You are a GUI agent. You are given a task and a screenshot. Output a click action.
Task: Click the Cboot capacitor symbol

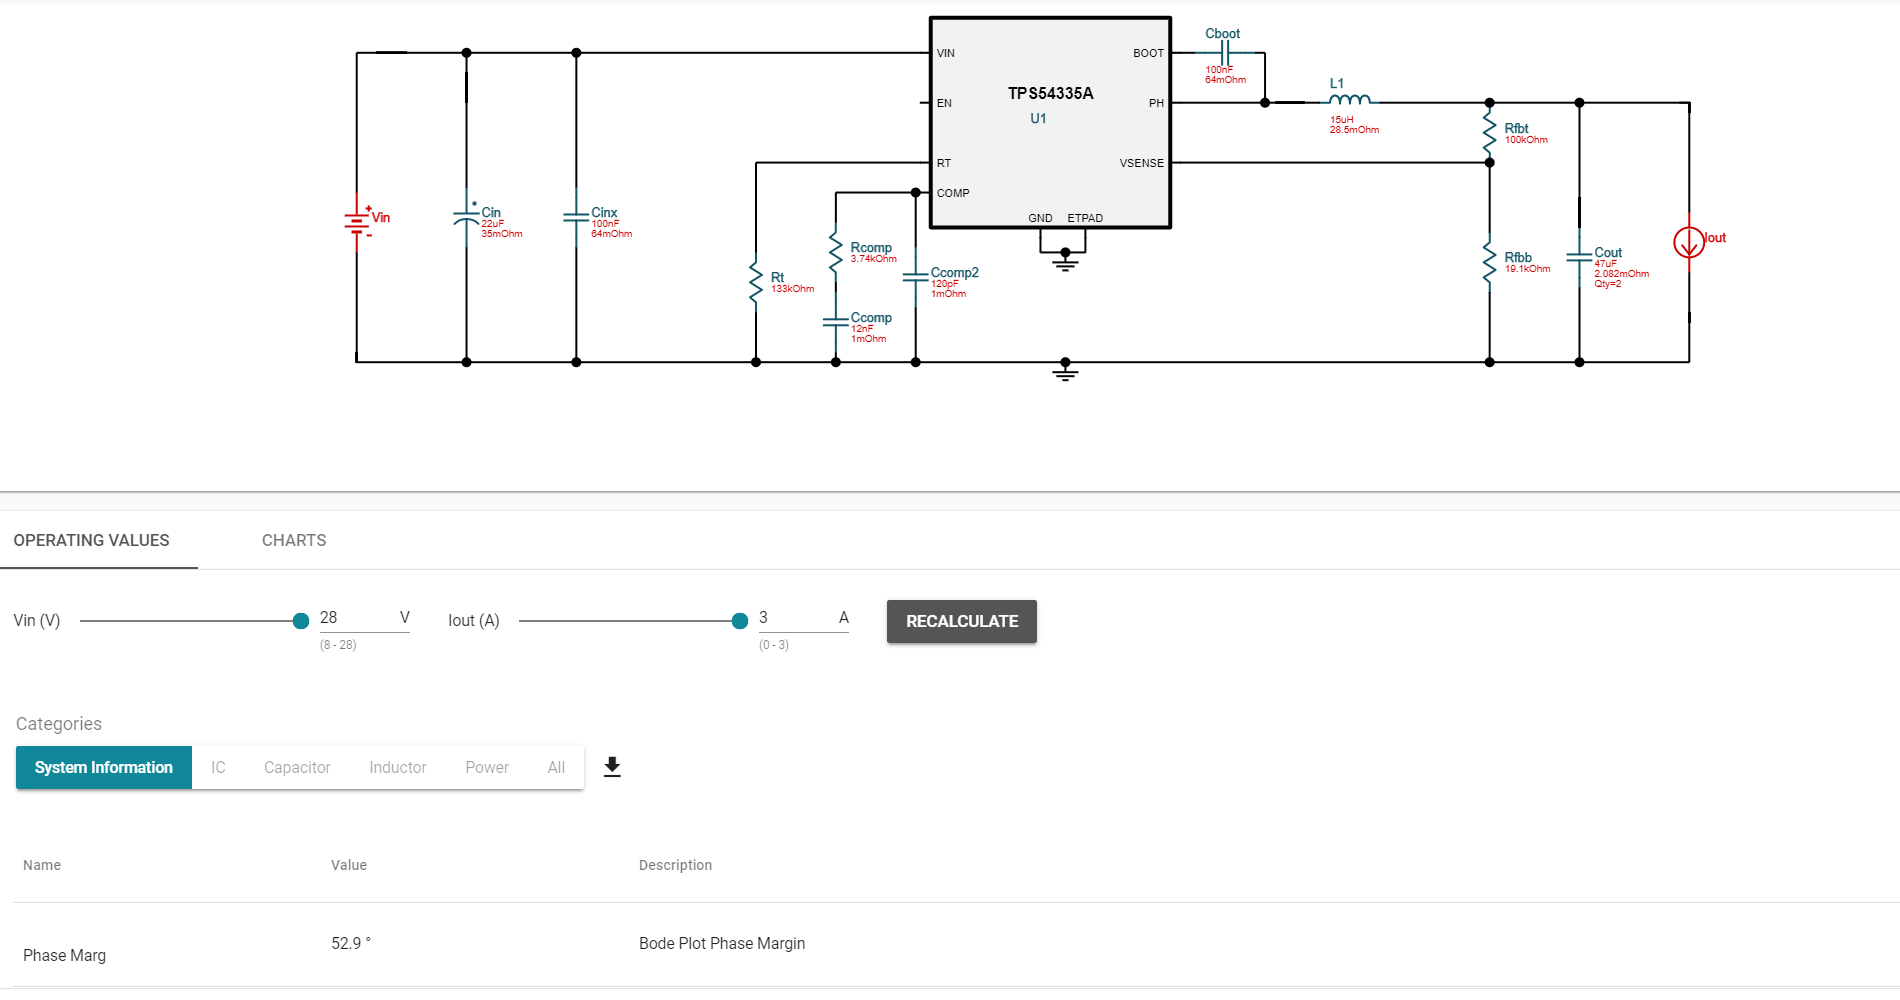pyautogui.click(x=1224, y=53)
